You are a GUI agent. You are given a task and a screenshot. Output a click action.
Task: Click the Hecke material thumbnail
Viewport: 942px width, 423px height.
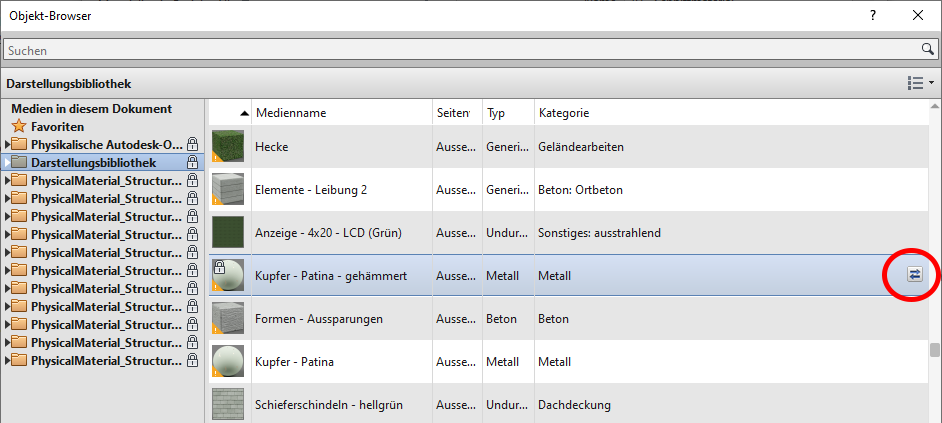(228, 147)
